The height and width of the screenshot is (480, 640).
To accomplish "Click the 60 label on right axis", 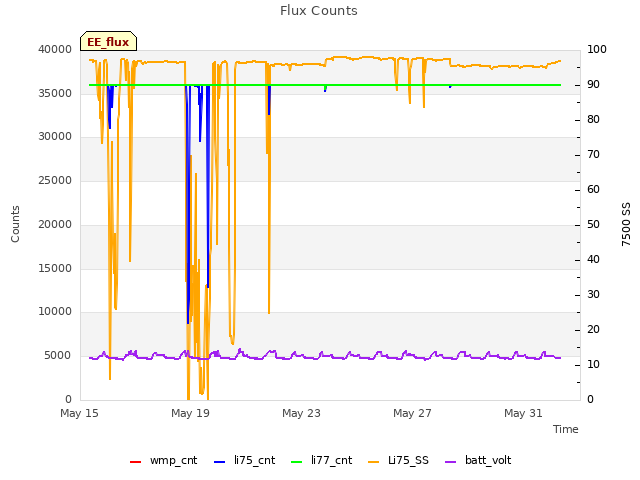I will (x=593, y=189).
